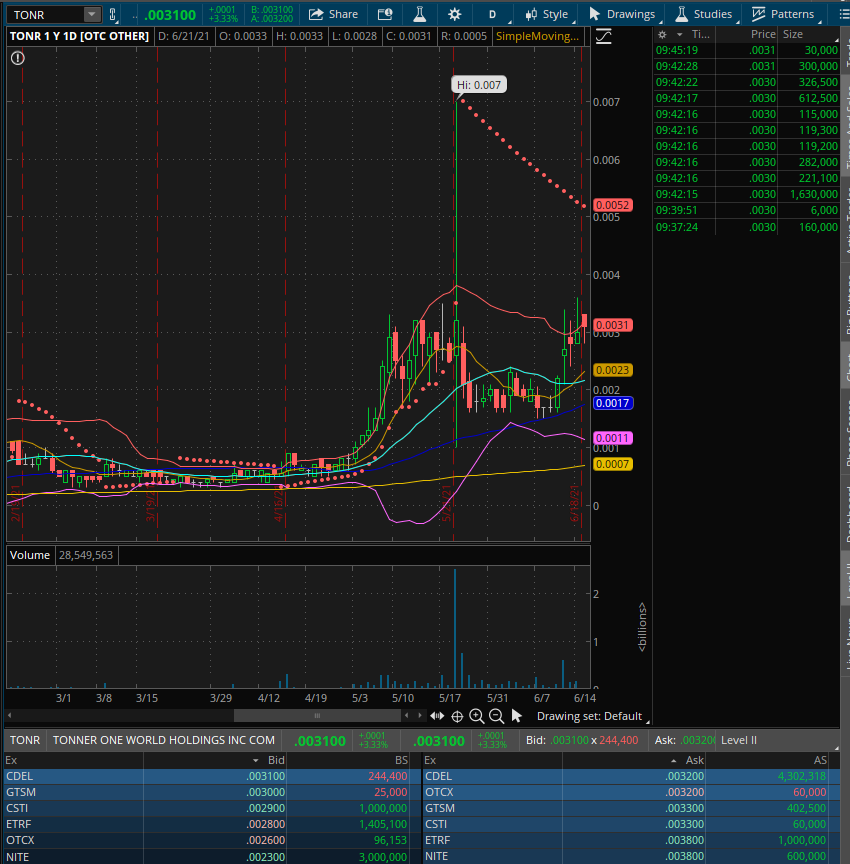Click the price axis auto-scale icon
850x864 pixels.
604,36
